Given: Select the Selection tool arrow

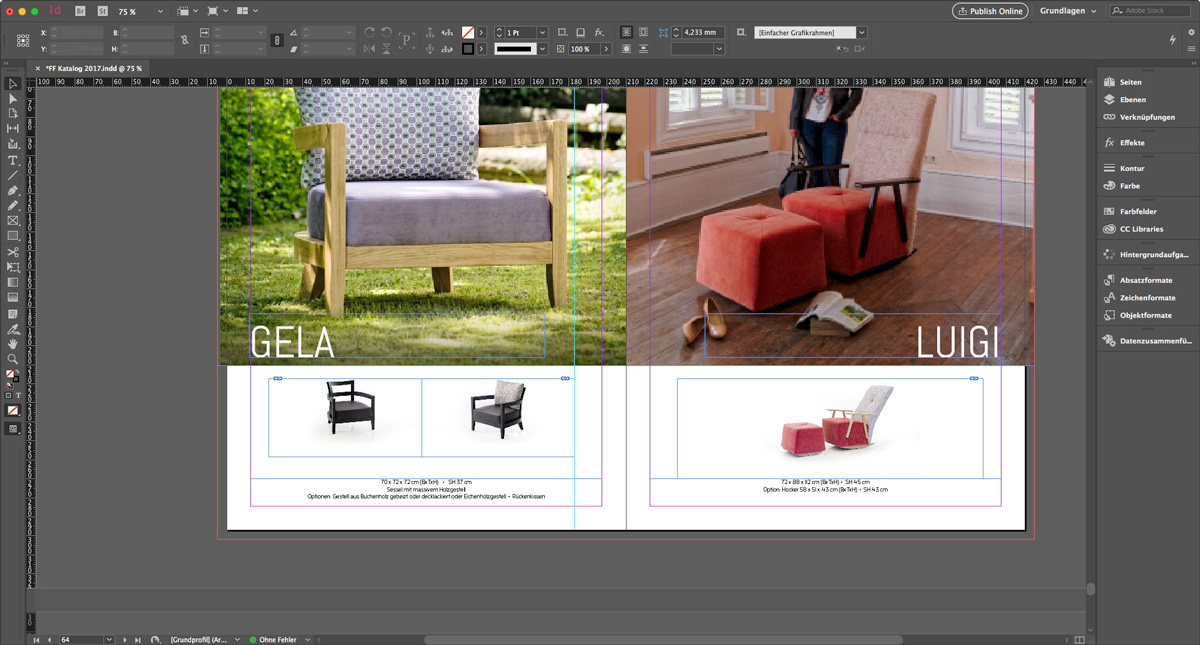Looking at the screenshot, I should (13, 84).
